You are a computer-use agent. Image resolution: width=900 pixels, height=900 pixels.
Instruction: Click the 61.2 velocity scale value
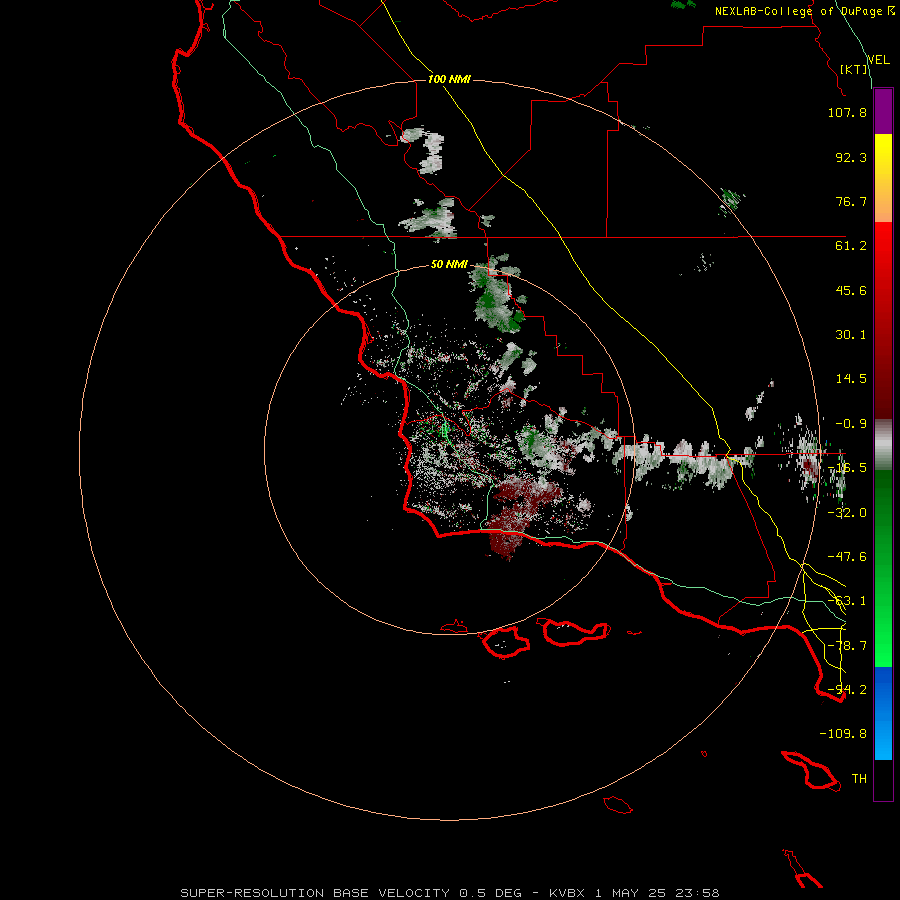(x=851, y=246)
